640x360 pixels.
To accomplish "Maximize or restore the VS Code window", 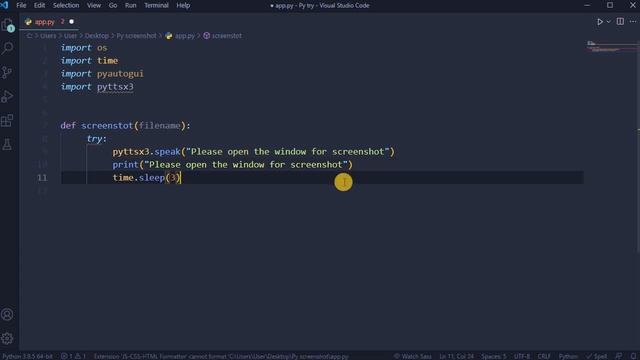I will click(x=610, y=5).
